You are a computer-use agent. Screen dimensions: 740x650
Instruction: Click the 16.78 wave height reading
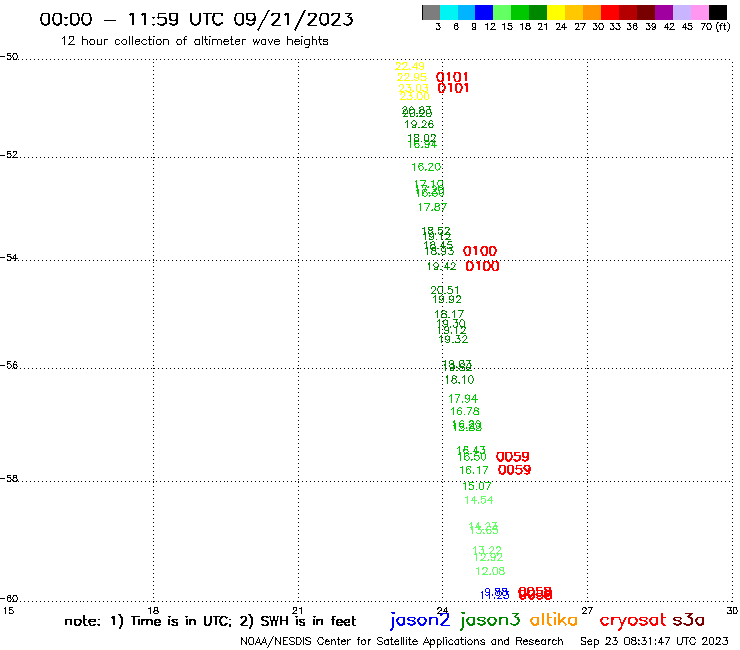click(465, 412)
